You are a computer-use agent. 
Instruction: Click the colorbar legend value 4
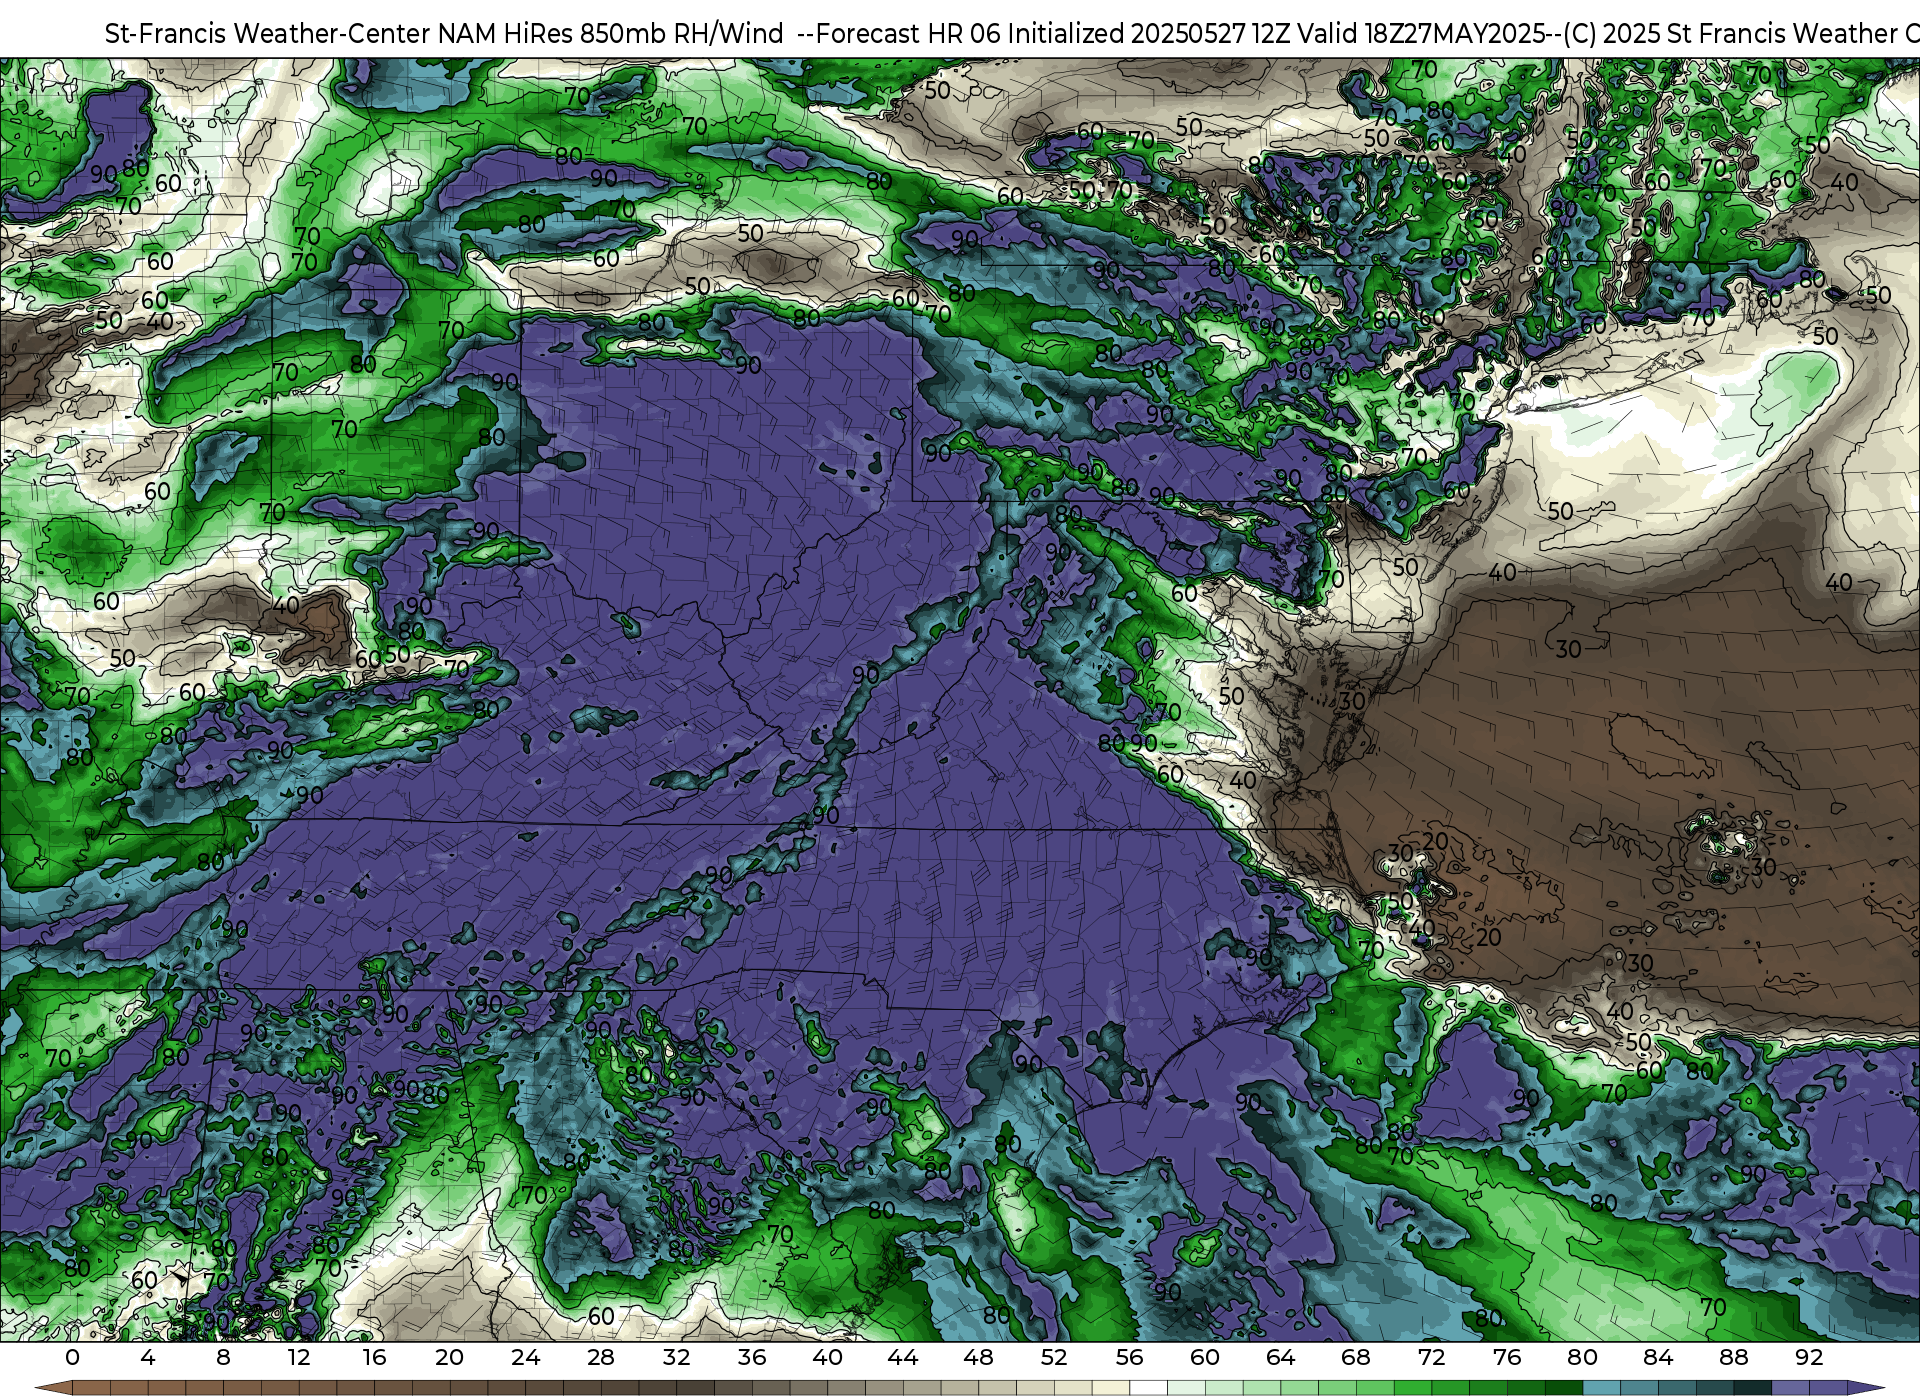point(148,1357)
